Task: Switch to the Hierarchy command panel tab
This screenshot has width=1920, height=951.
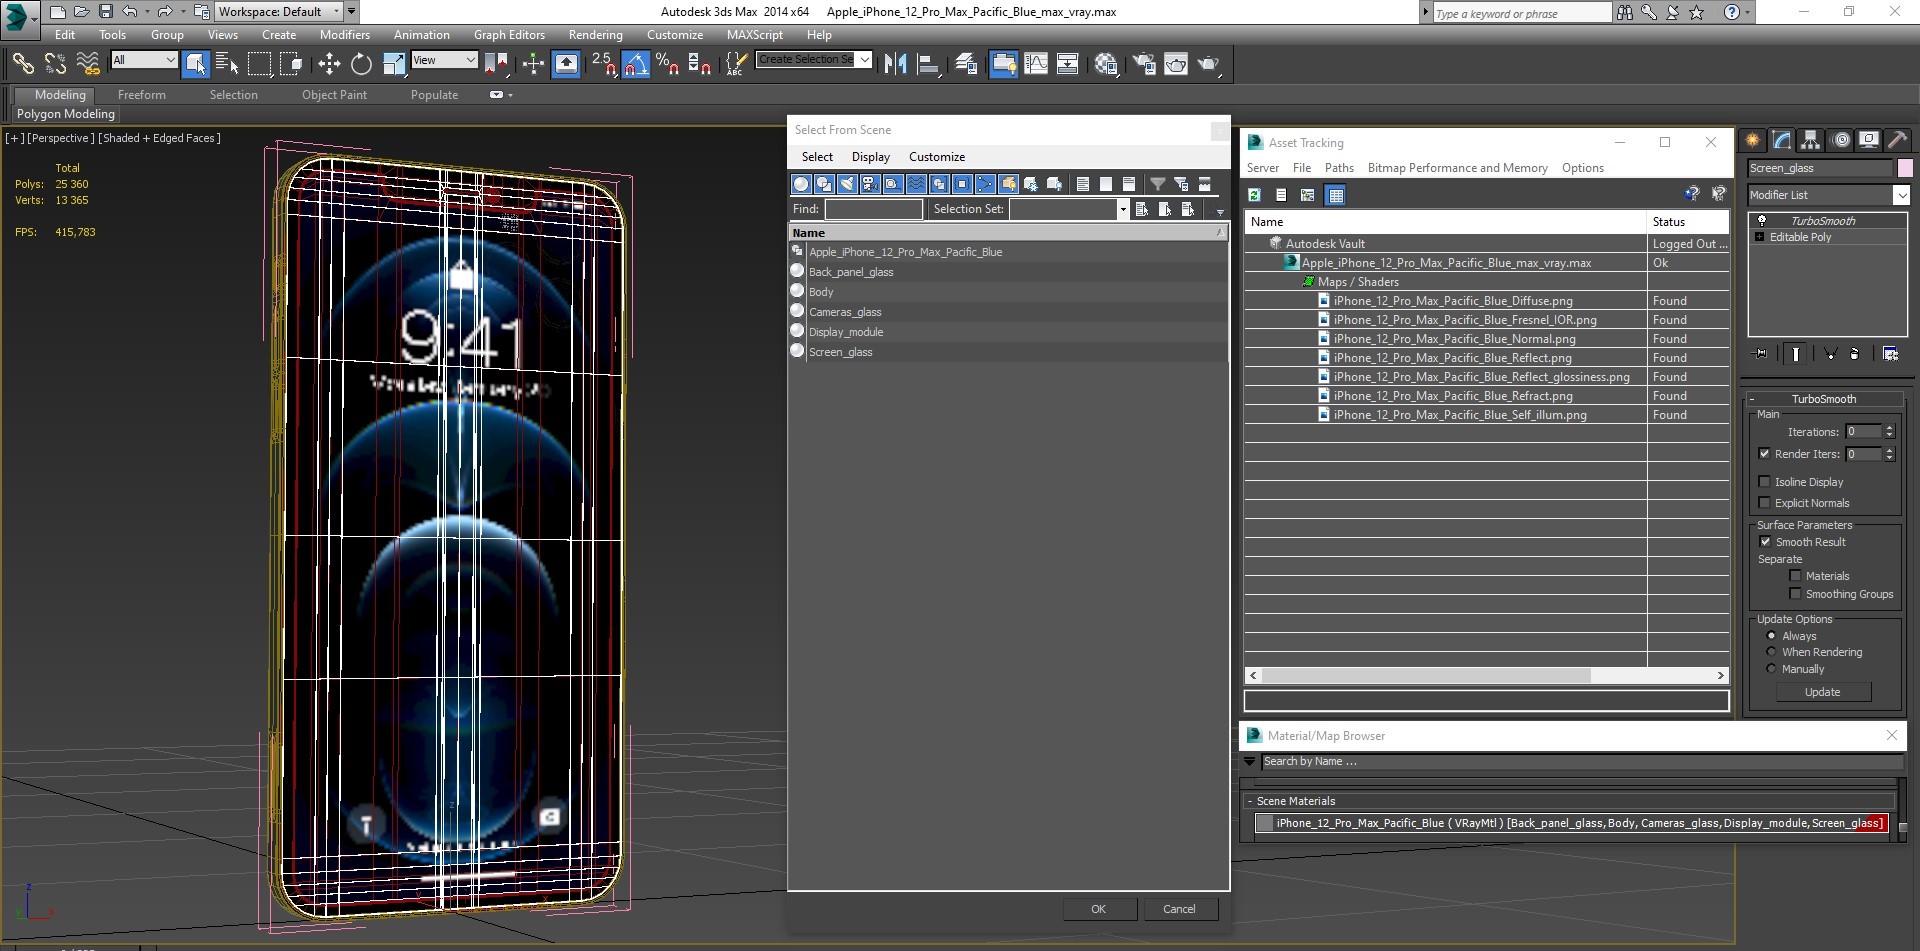Action: [1810, 140]
